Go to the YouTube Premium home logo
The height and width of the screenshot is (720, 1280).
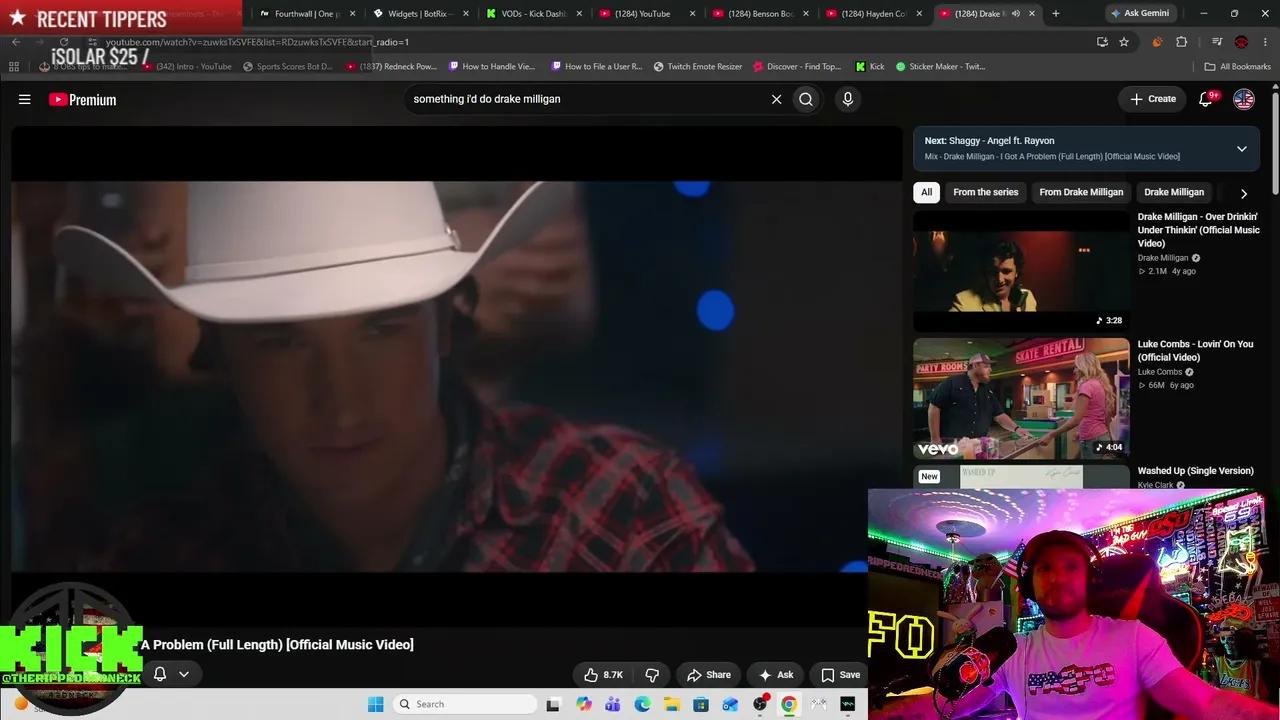coord(83,99)
